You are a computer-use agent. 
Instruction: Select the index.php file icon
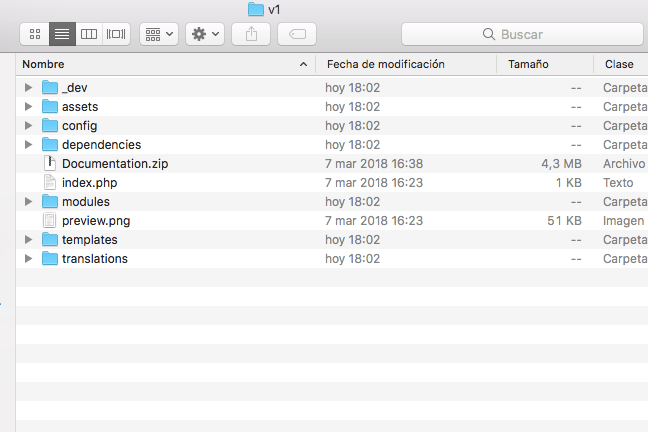(50, 182)
